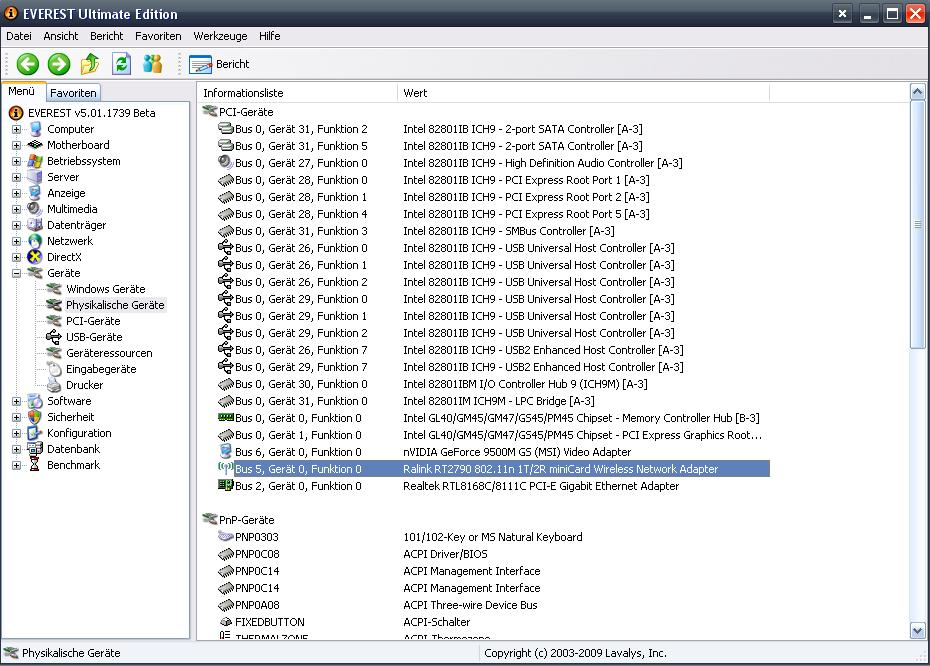Click the Up one level arrow icon

(x=90, y=64)
